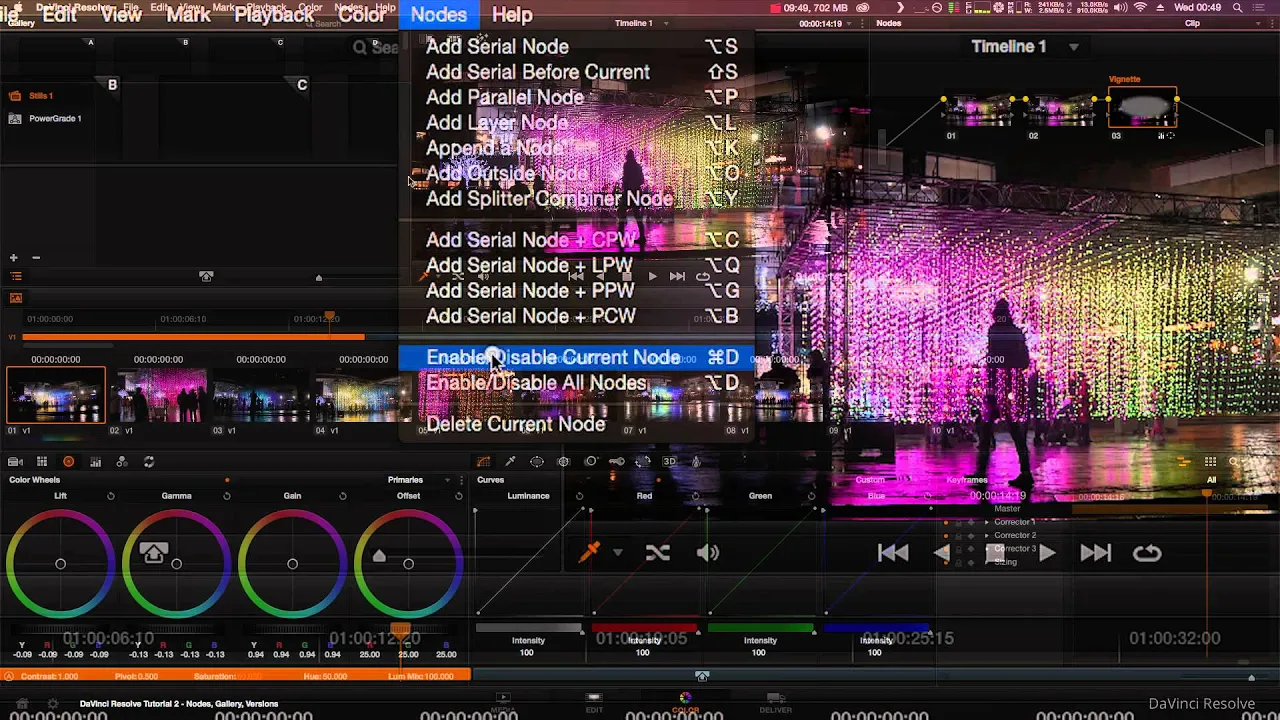1280x720 pixels.
Task: Open the Blur palette icon
Action: 590,461
